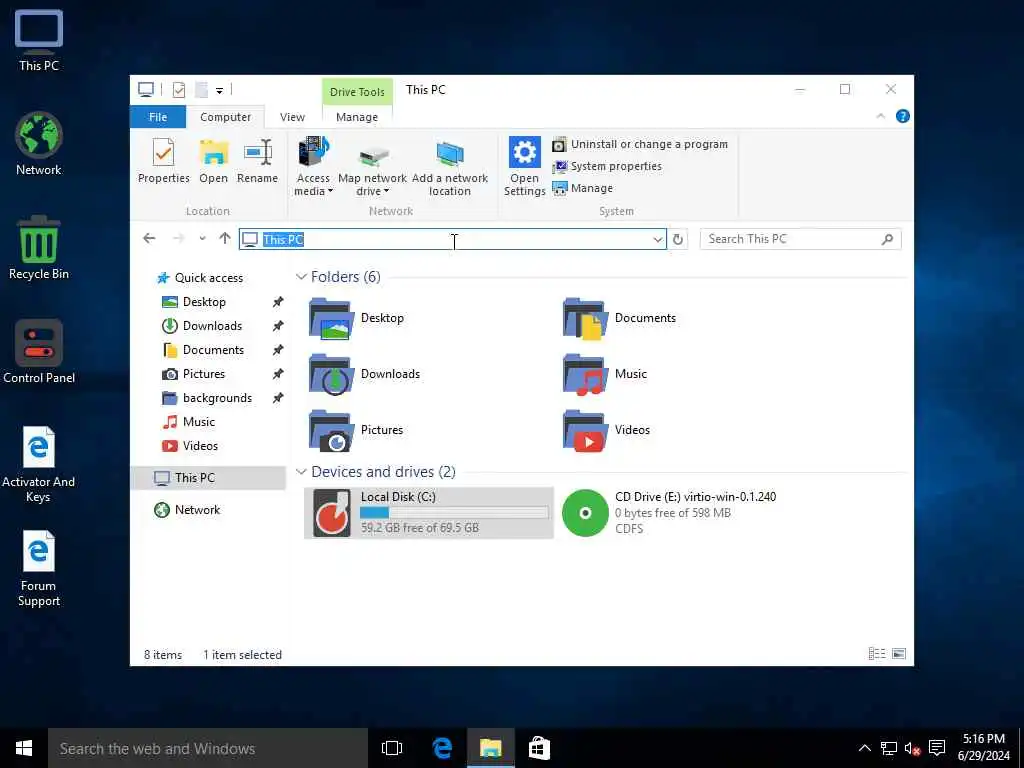The width and height of the screenshot is (1024, 768).
Task: Select the Videos folder in content area
Action: [606, 430]
